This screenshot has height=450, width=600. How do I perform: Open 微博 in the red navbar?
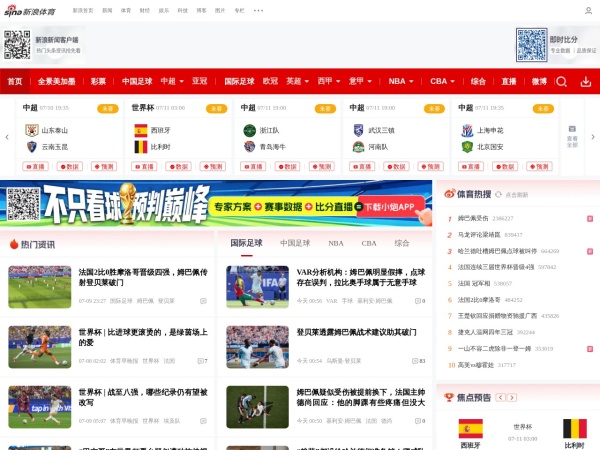pos(539,81)
